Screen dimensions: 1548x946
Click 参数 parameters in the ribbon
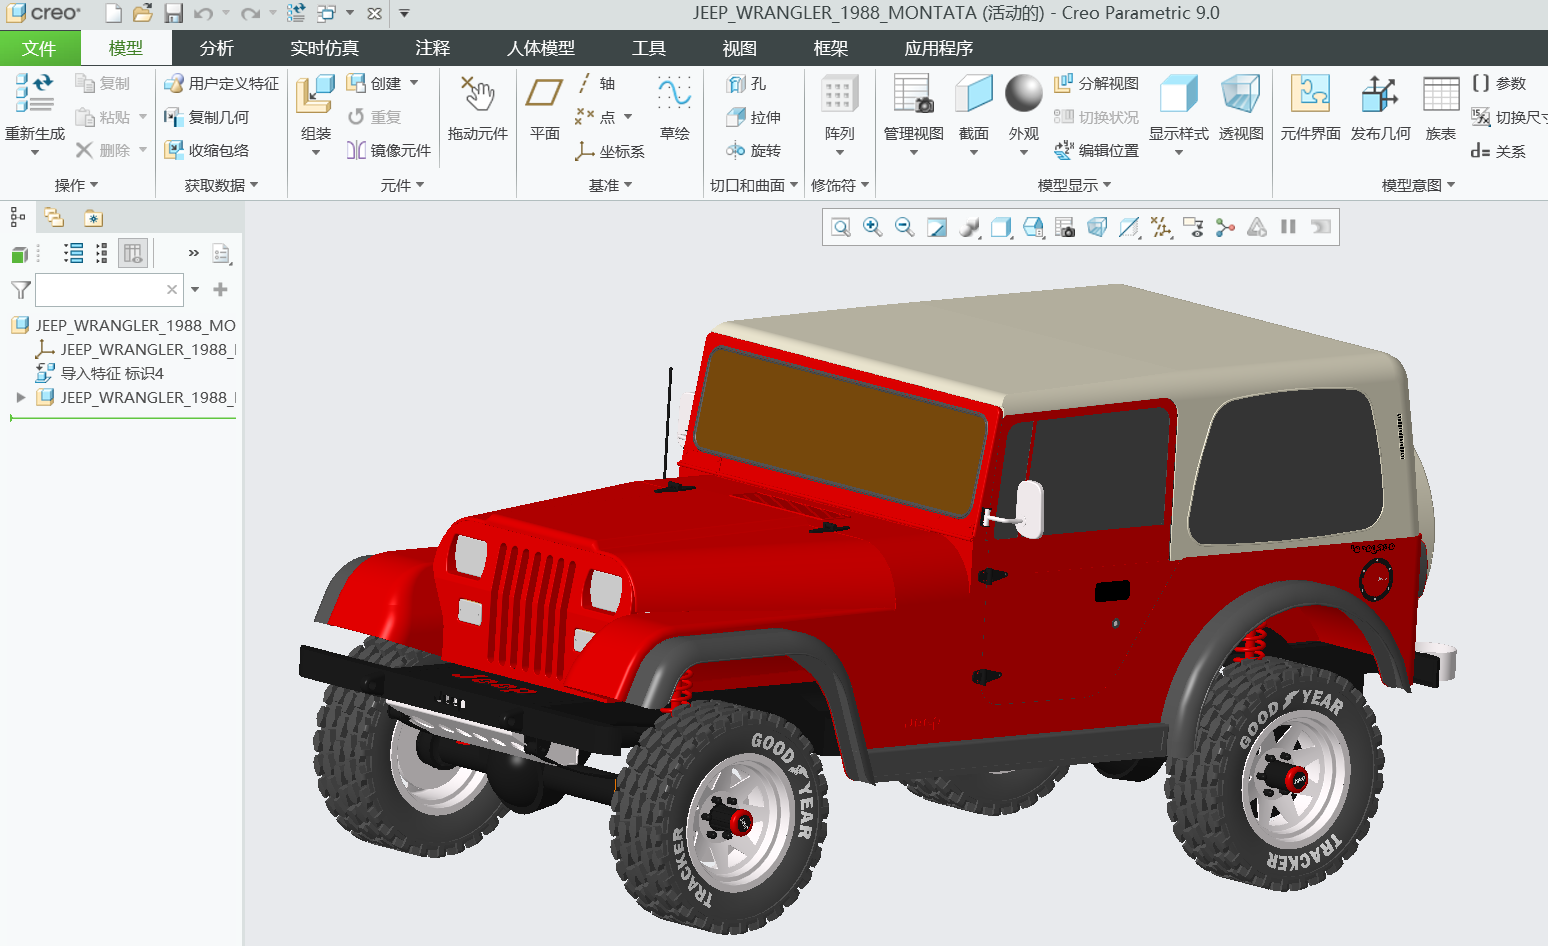(1499, 83)
